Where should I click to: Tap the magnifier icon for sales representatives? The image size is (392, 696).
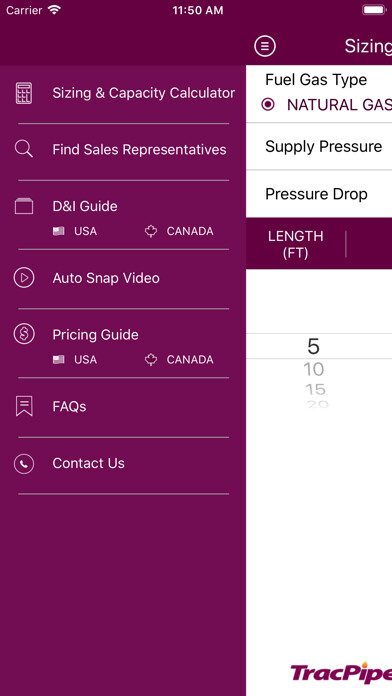coord(24,149)
